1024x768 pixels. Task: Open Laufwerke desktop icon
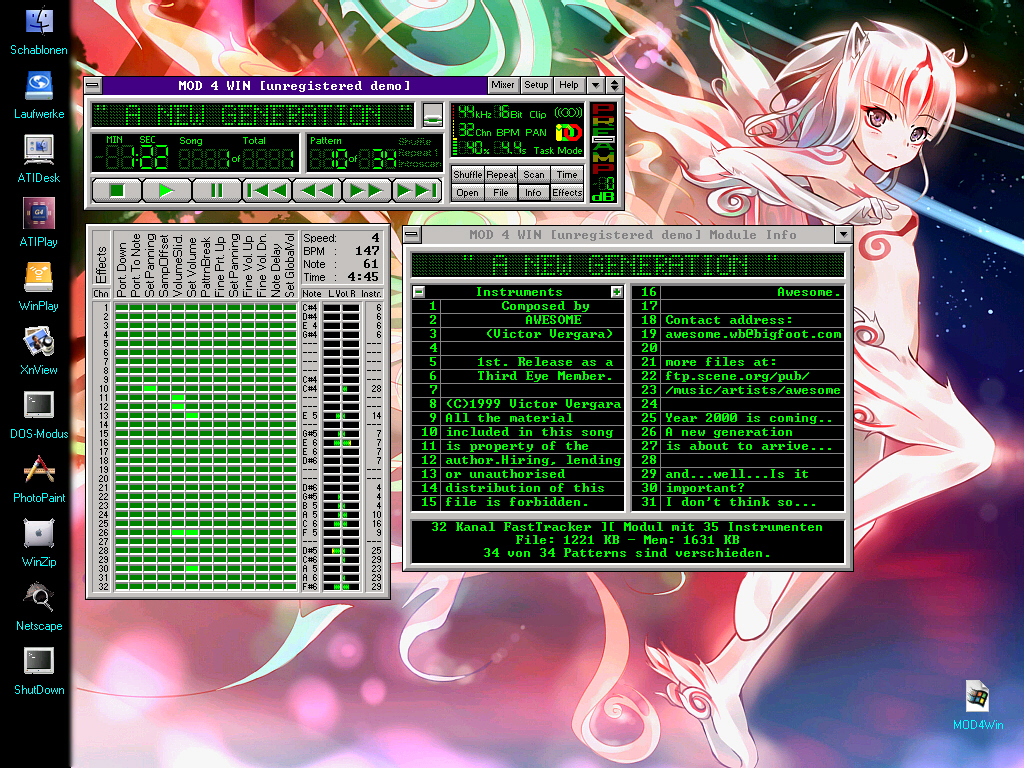point(39,95)
